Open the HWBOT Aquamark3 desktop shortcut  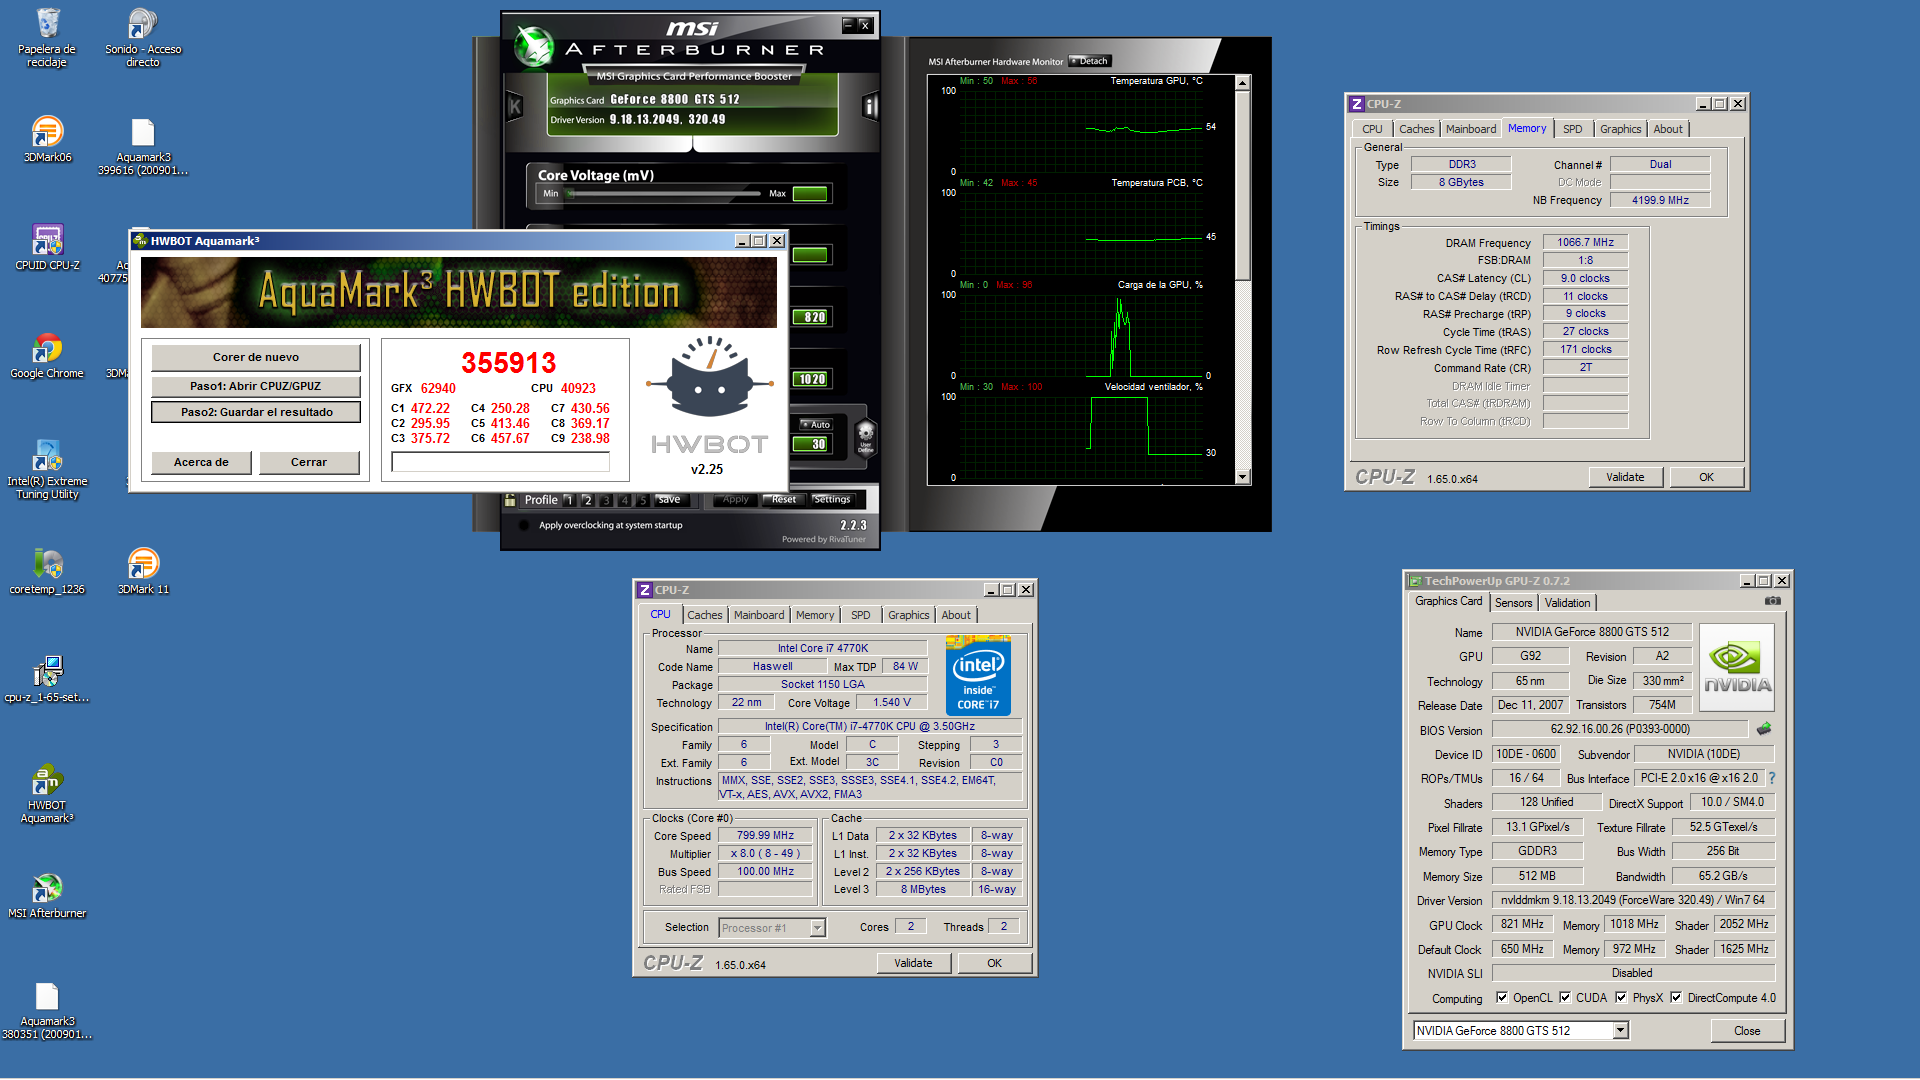point(47,794)
